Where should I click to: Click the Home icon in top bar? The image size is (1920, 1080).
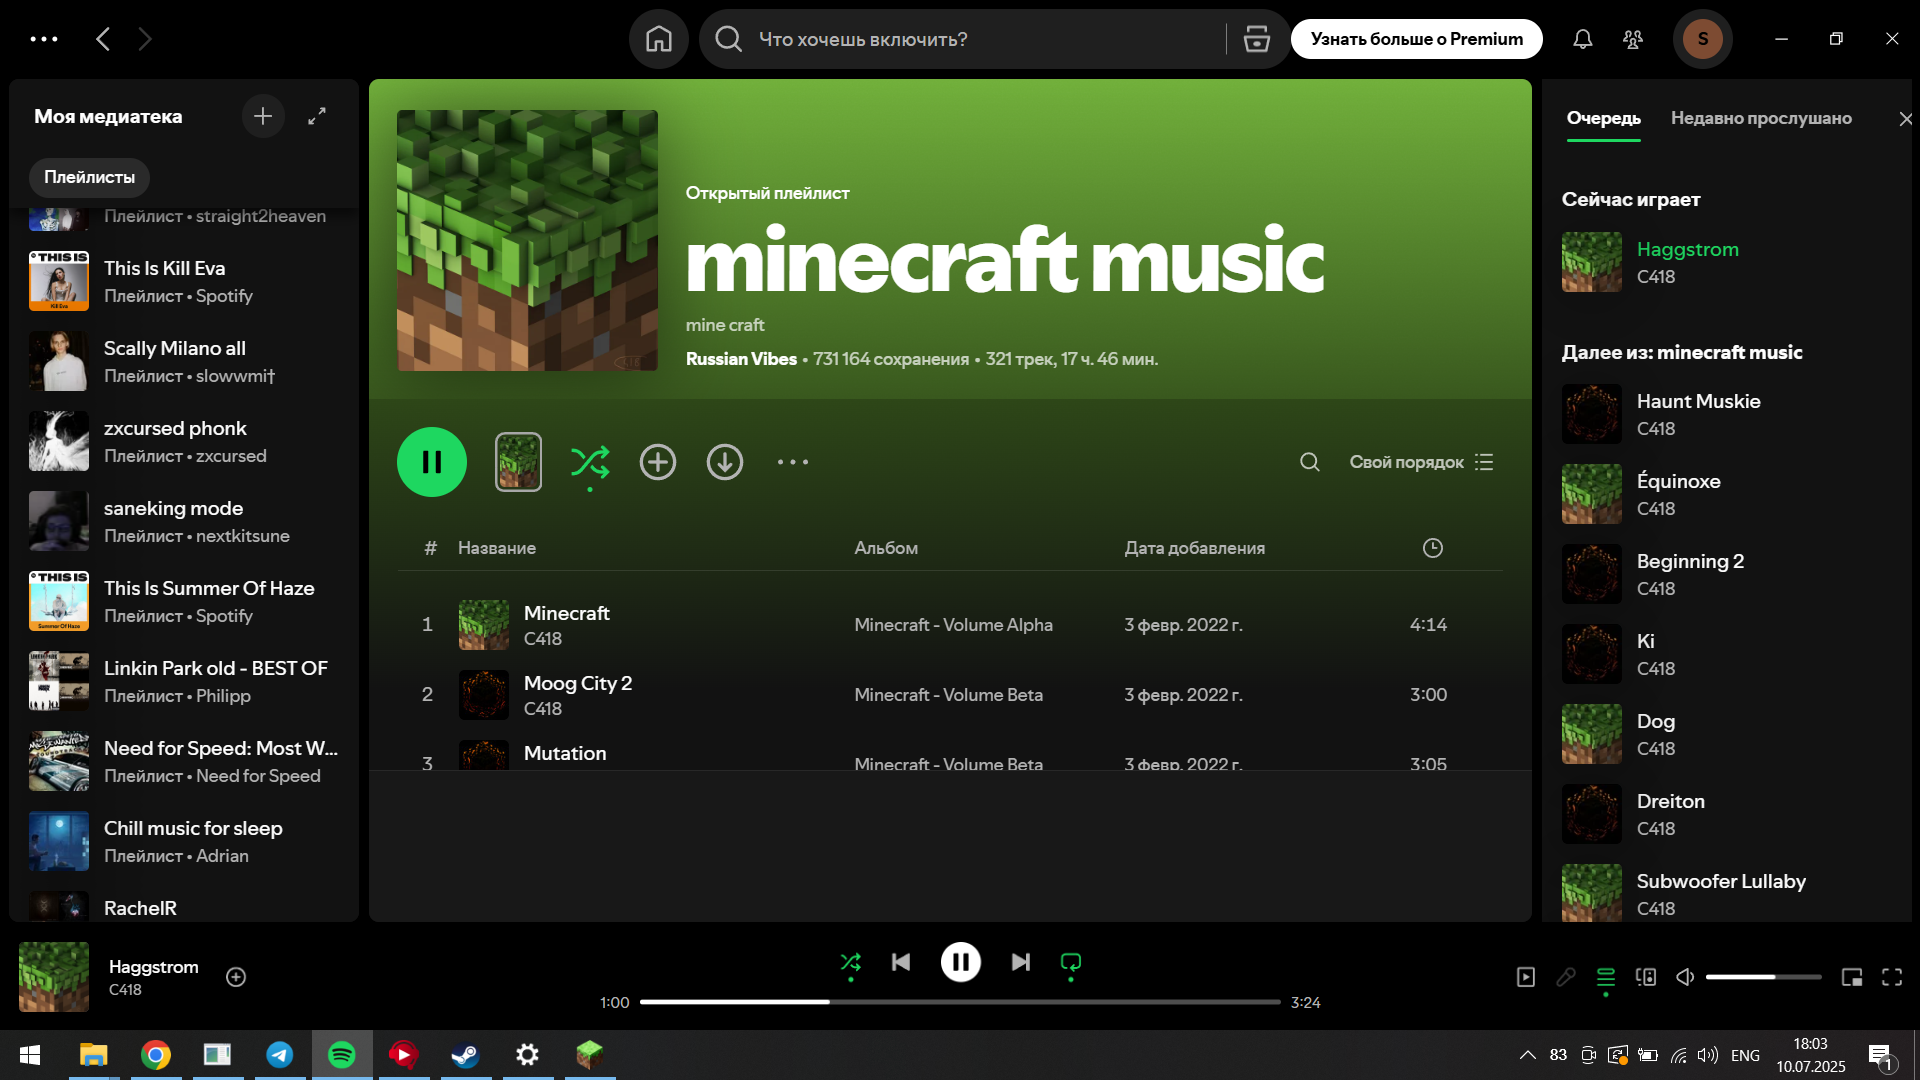click(658, 39)
